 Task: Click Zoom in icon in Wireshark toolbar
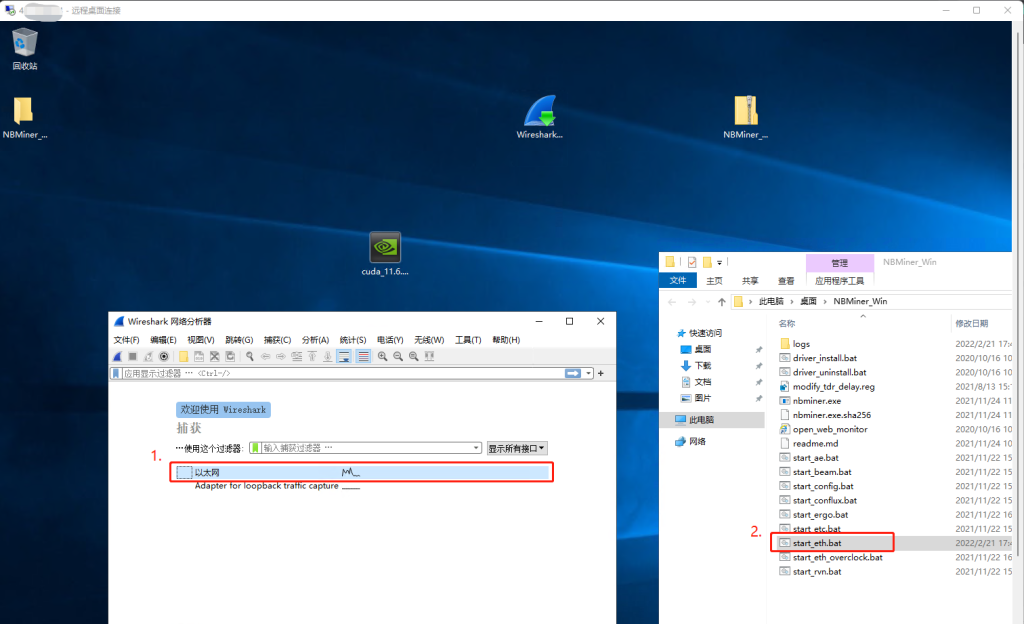click(x=383, y=356)
